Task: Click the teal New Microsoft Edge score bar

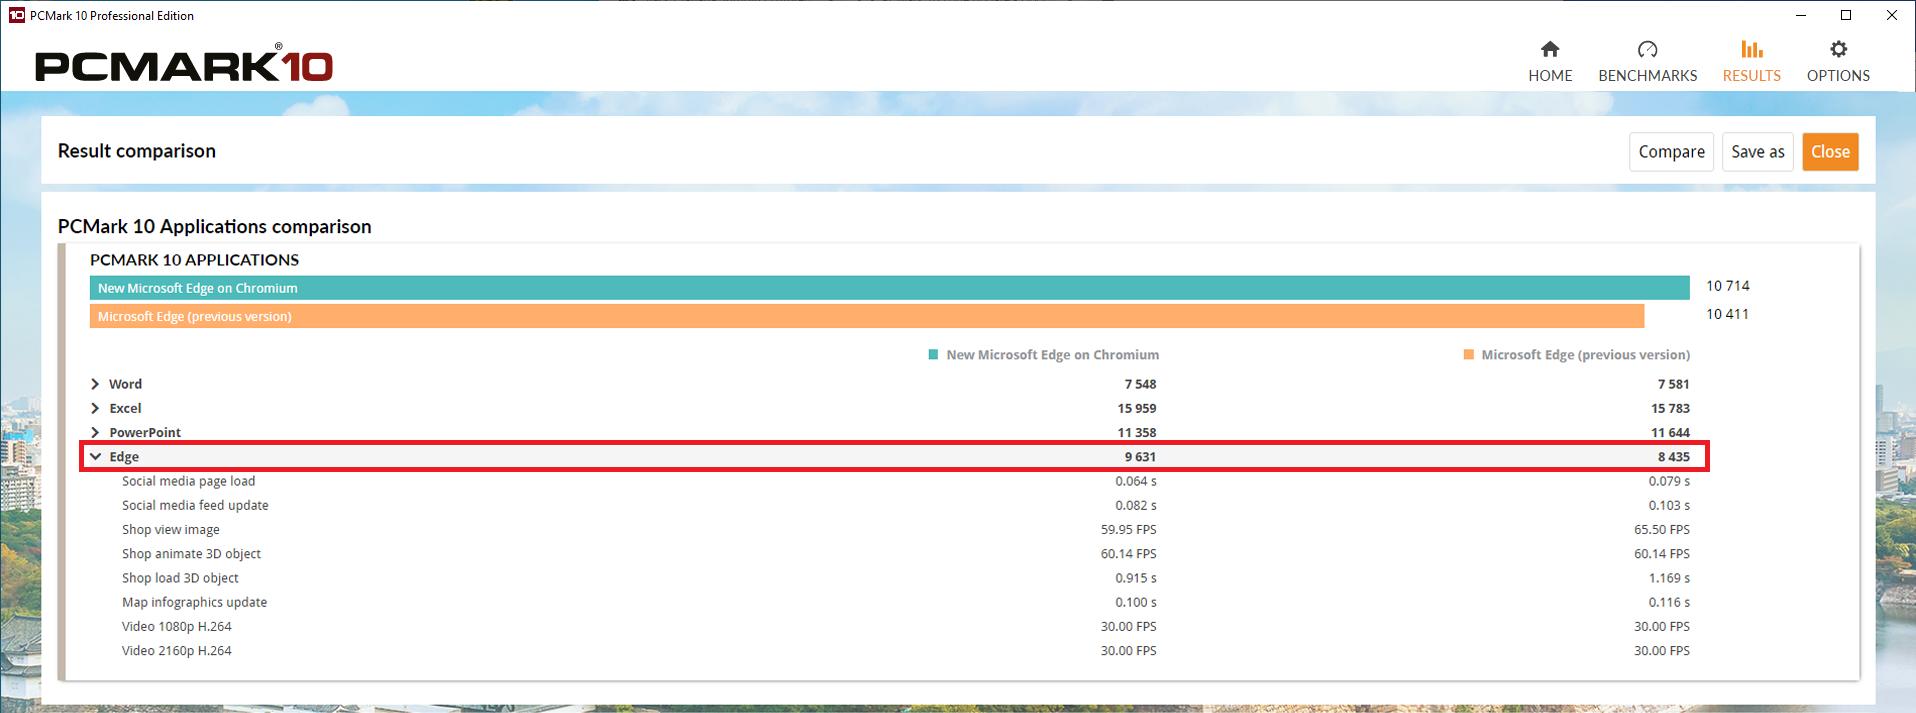Action: pyautogui.click(x=888, y=288)
